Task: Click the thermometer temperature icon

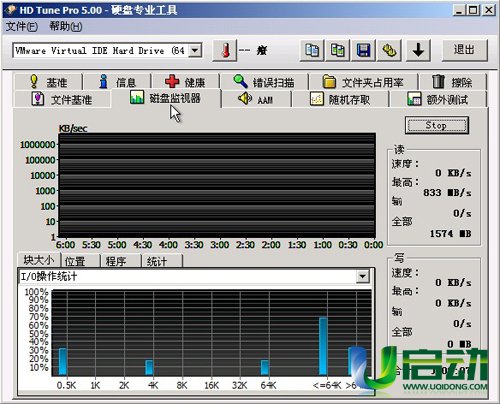Action: (225, 50)
